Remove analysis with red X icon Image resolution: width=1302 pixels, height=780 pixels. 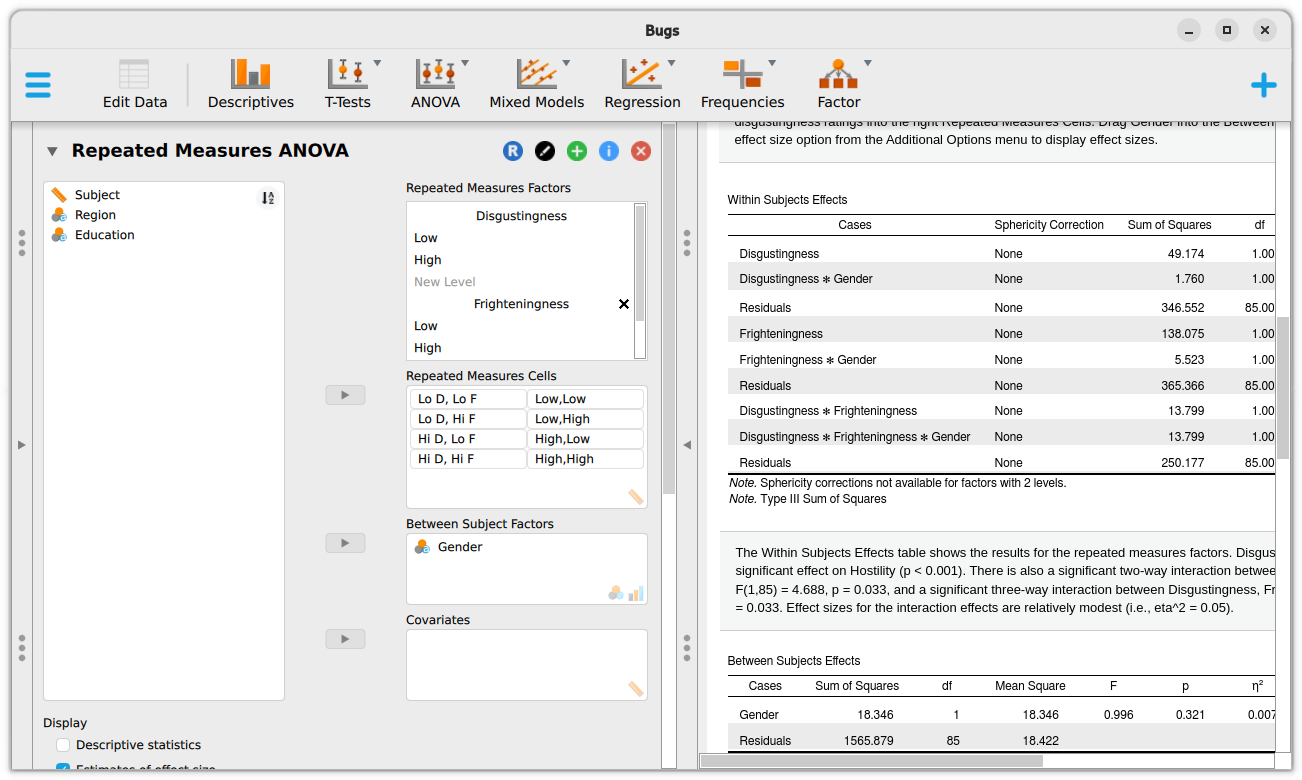[641, 151]
